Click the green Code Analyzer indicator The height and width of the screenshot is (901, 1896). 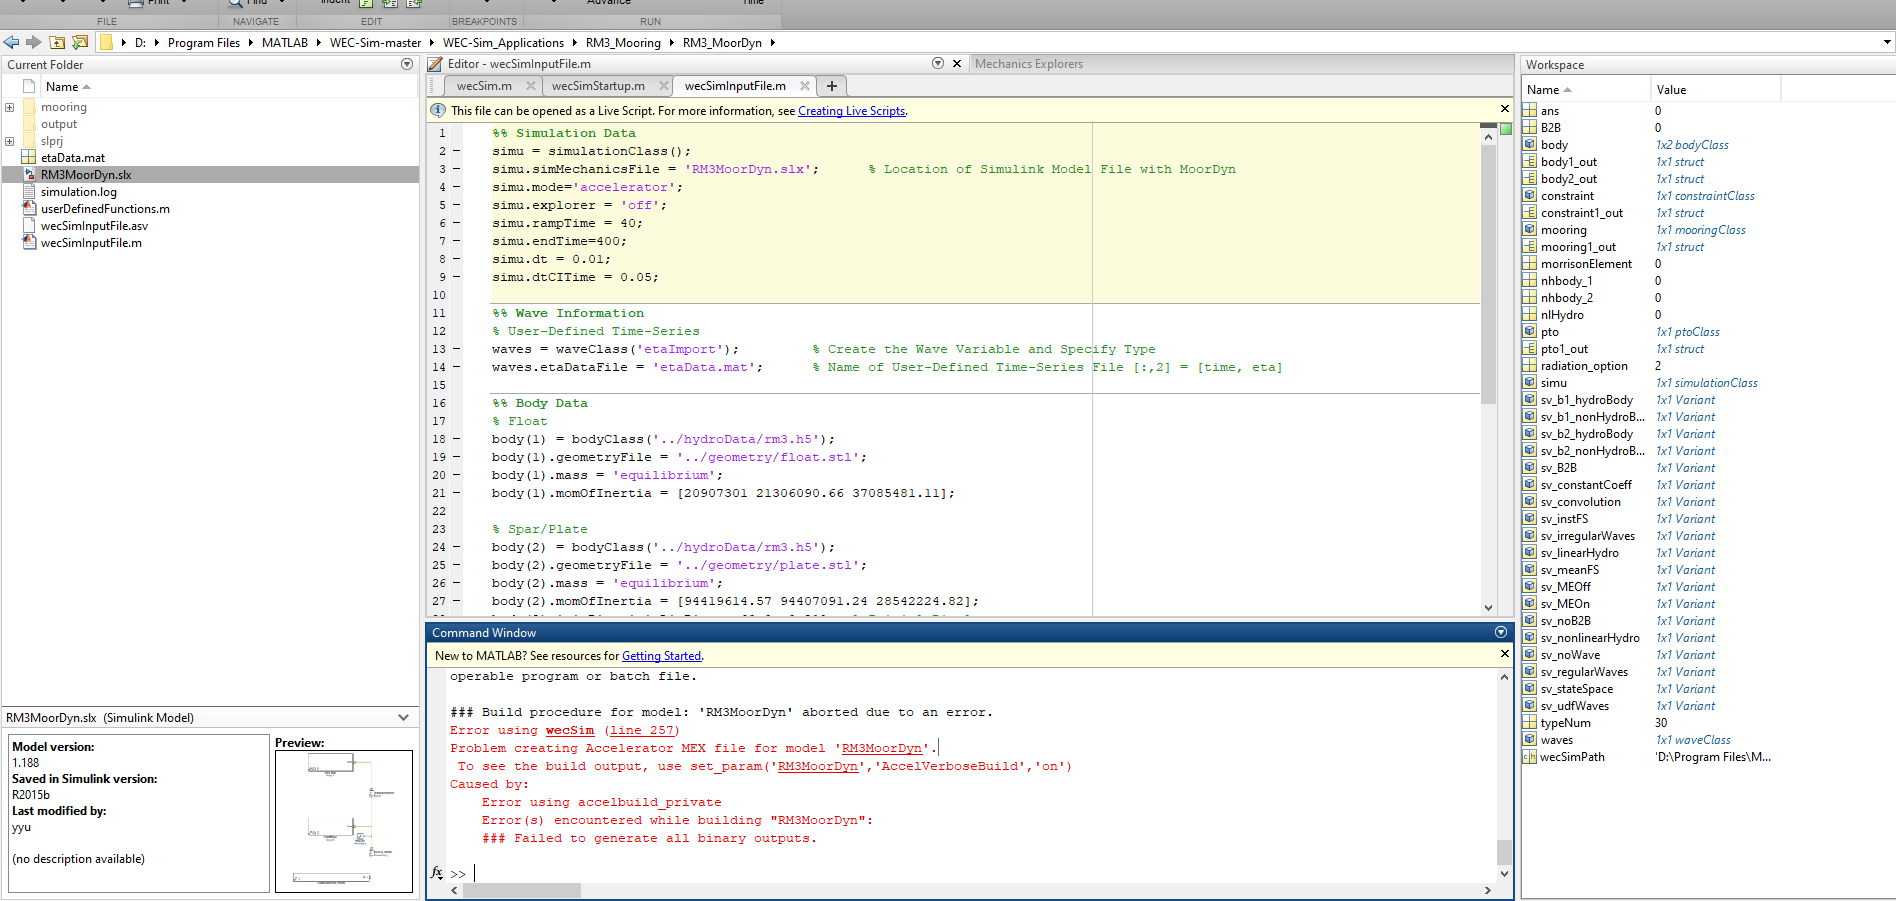tap(1504, 131)
